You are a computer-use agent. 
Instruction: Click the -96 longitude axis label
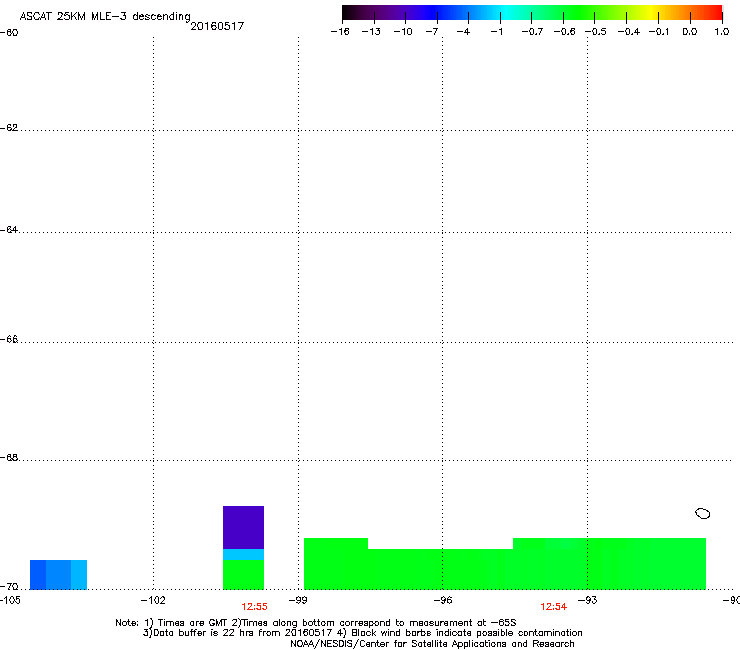443,600
